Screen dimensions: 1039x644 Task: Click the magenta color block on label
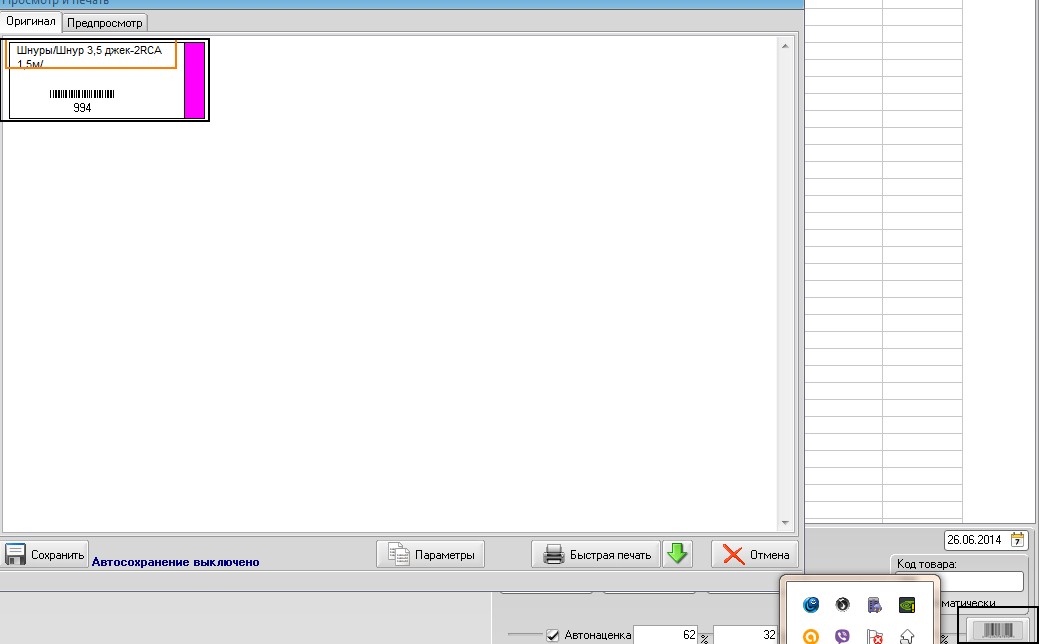(195, 81)
